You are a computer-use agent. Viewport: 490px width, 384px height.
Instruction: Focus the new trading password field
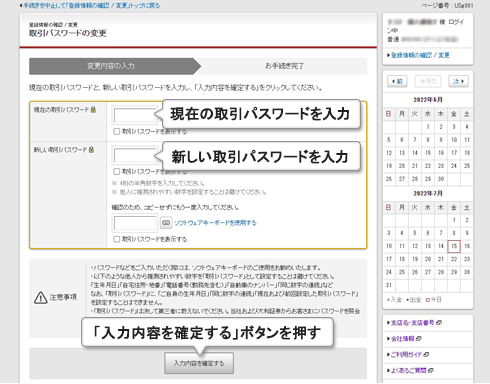point(135,155)
